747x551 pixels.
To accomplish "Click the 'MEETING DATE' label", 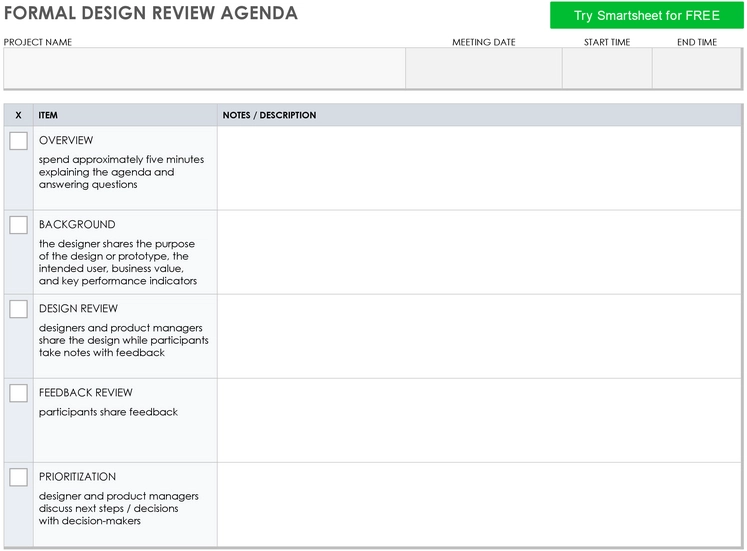I will tap(484, 42).
